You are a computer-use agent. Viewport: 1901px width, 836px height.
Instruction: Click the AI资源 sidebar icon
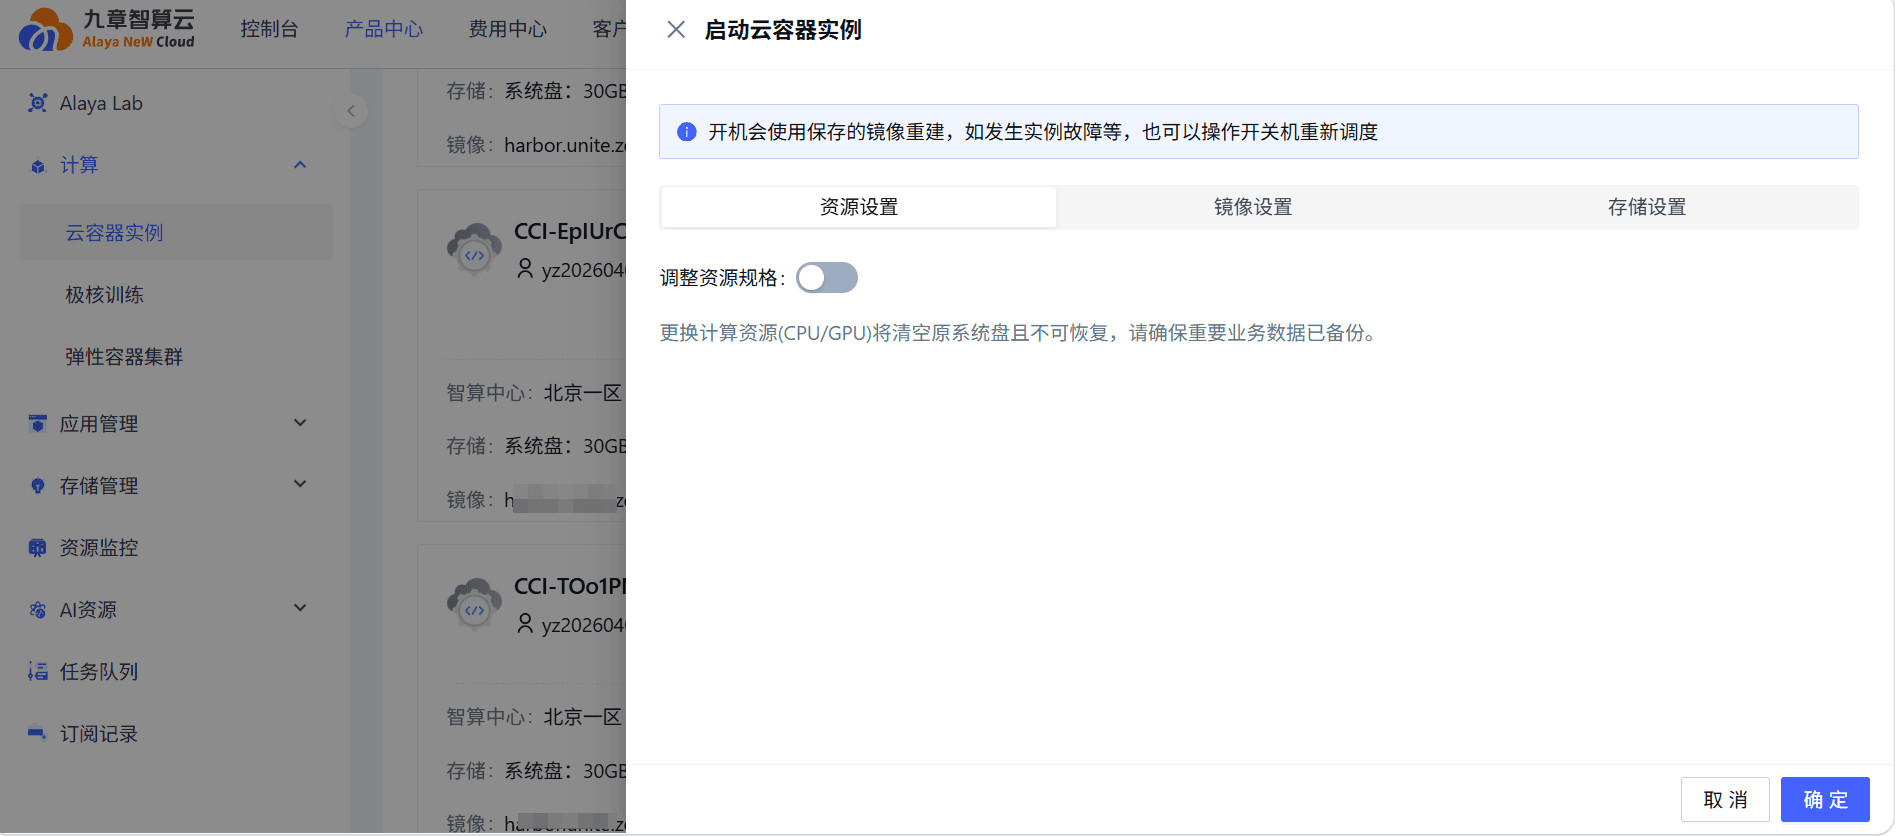[38, 610]
